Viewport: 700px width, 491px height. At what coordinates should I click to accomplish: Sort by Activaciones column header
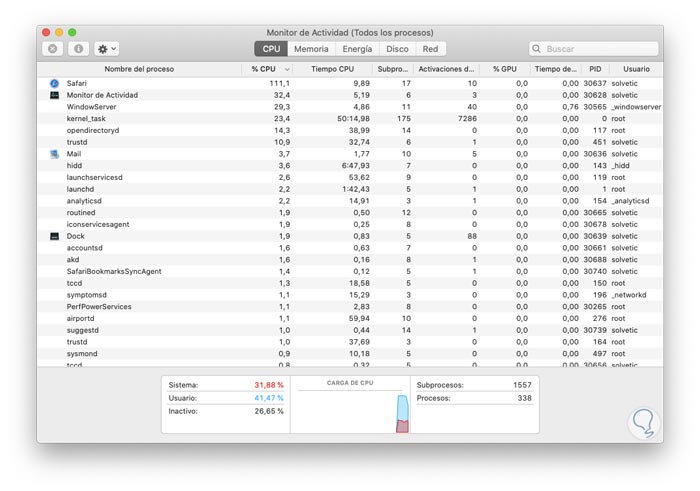(x=446, y=69)
